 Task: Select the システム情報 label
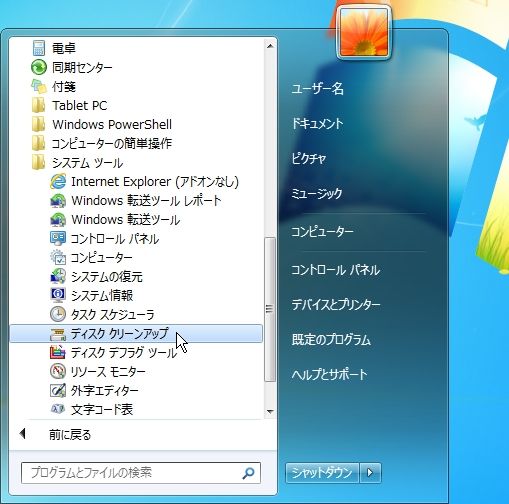click(102, 296)
